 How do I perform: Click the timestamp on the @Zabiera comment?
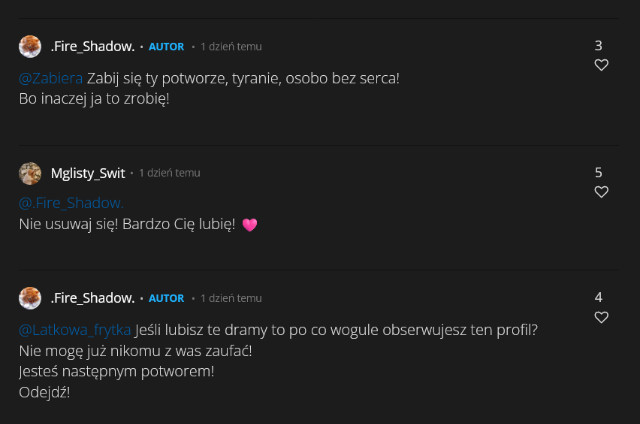point(231,47)
